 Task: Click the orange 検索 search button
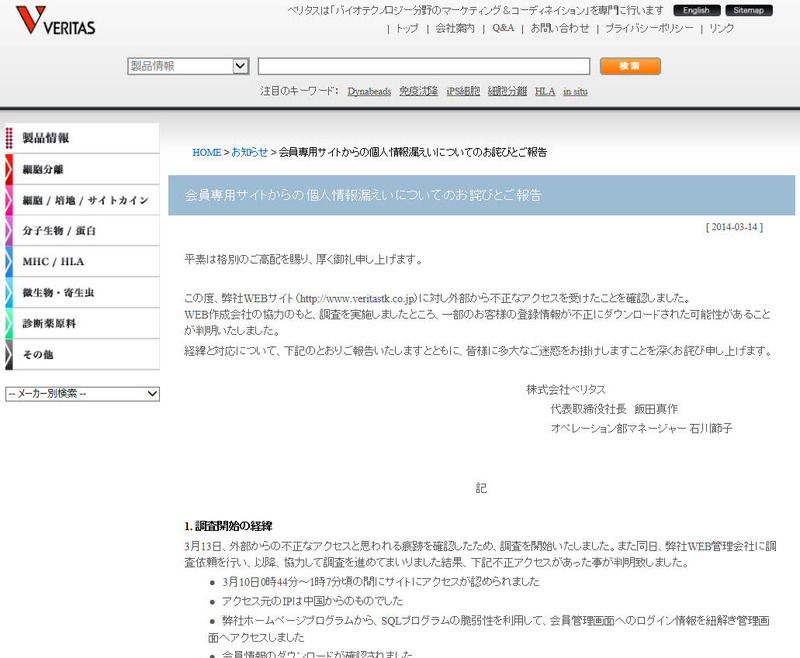[630, 66]
